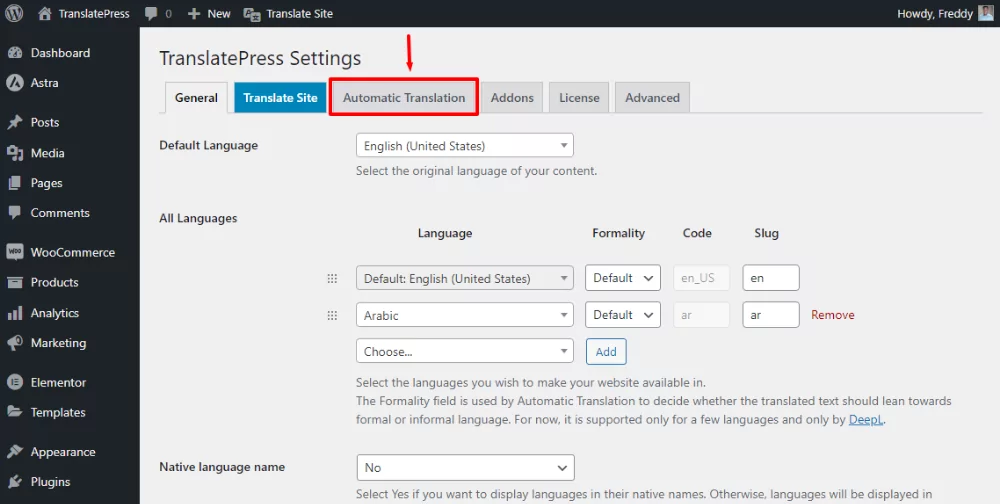
Task: Click the Marketing megaphone icon
Action: click(x=15, y=343)
